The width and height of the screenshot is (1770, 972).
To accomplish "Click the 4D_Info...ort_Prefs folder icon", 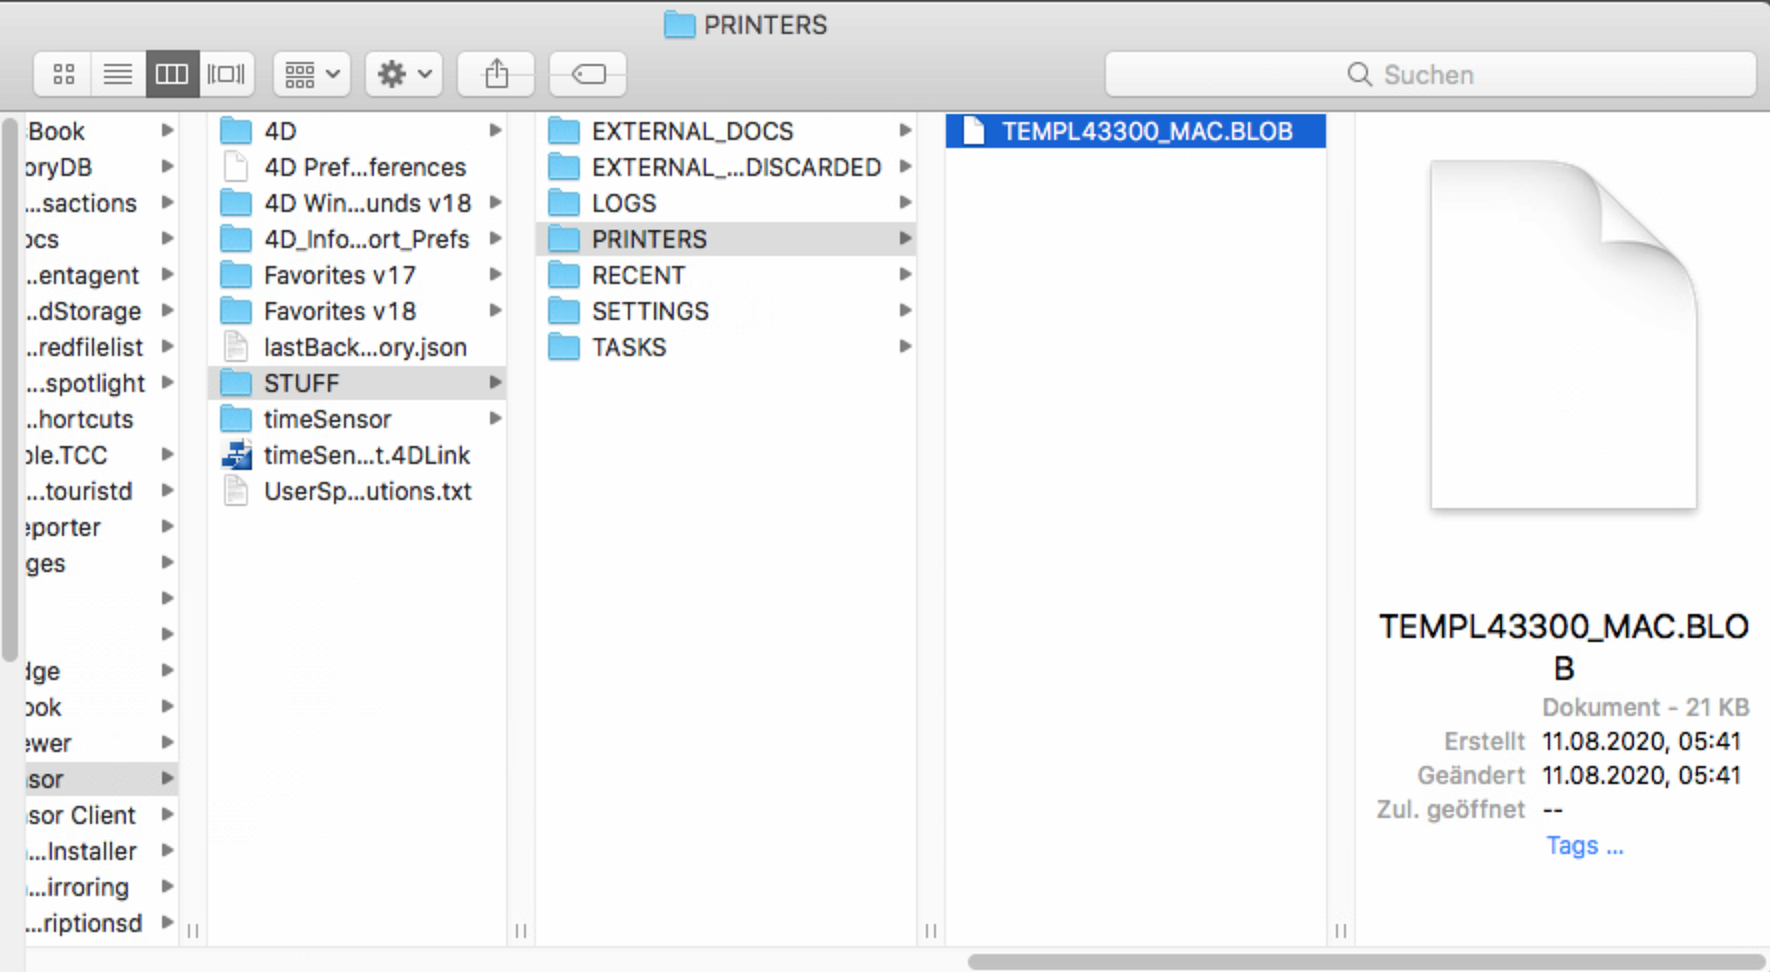I will click(236, 239).
